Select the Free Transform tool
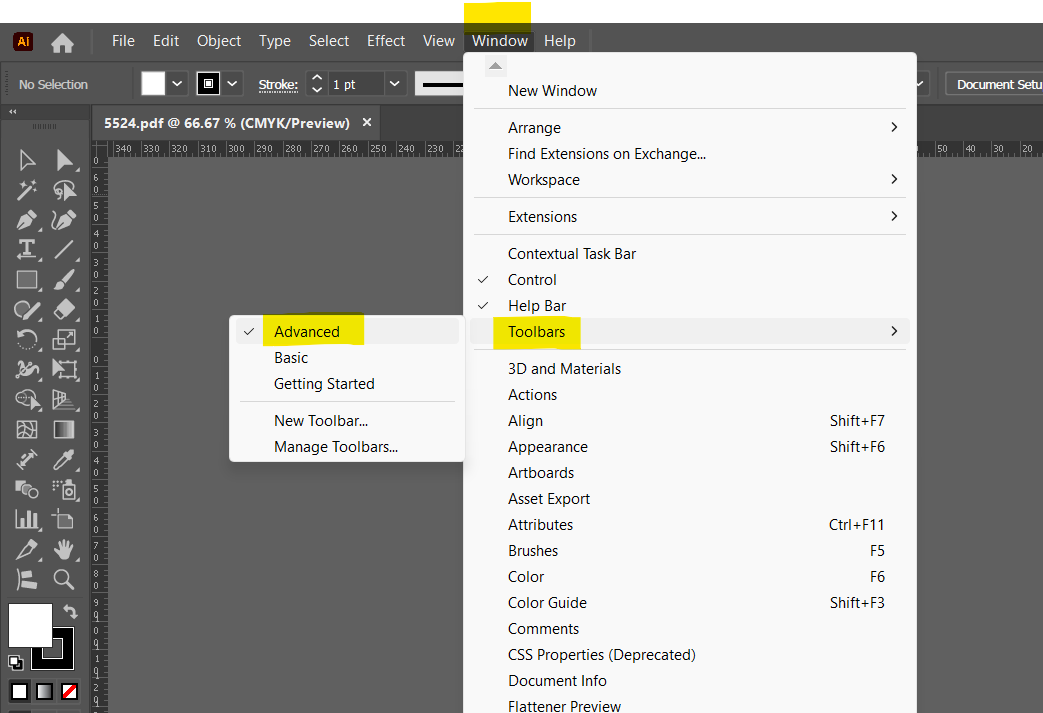This screenshot has width=1043, height=713. [x=65, y=370]
